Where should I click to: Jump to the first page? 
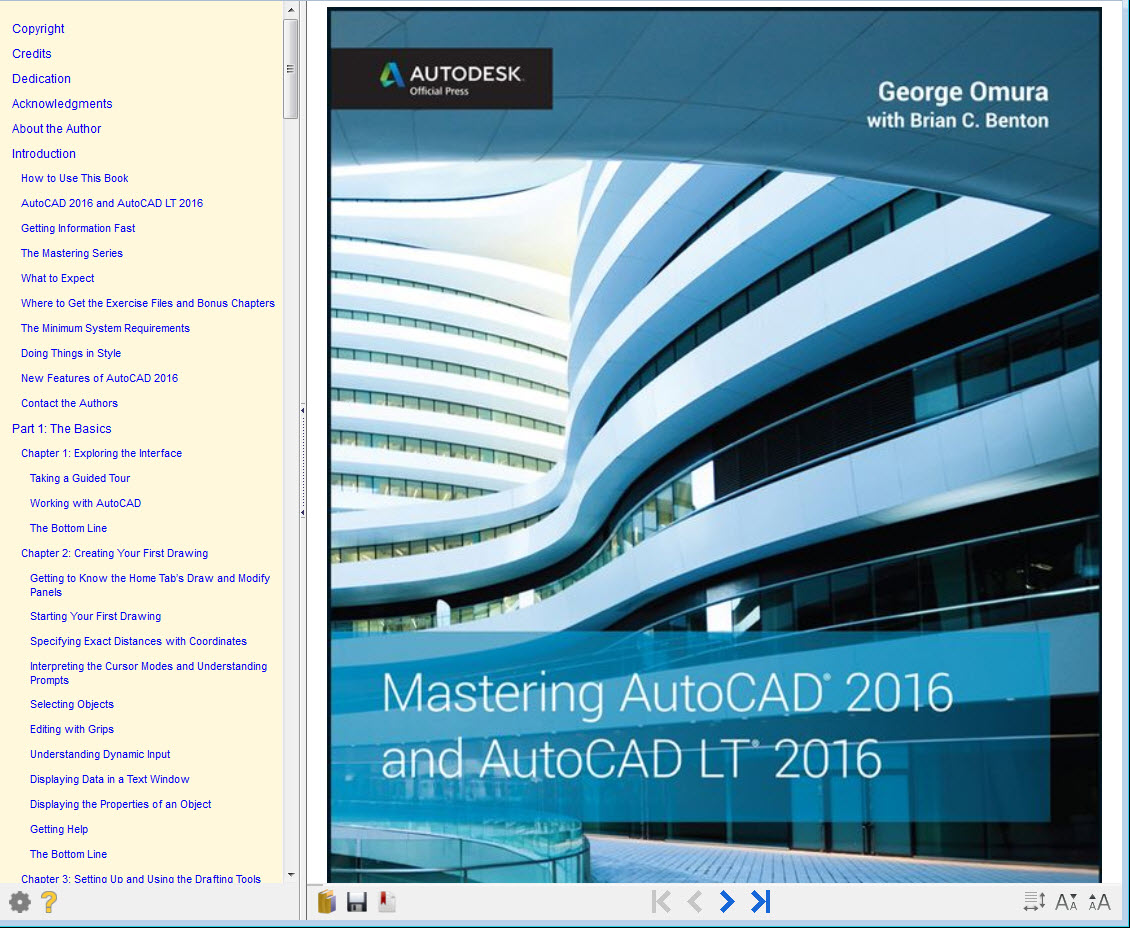[x=661, y=901]
